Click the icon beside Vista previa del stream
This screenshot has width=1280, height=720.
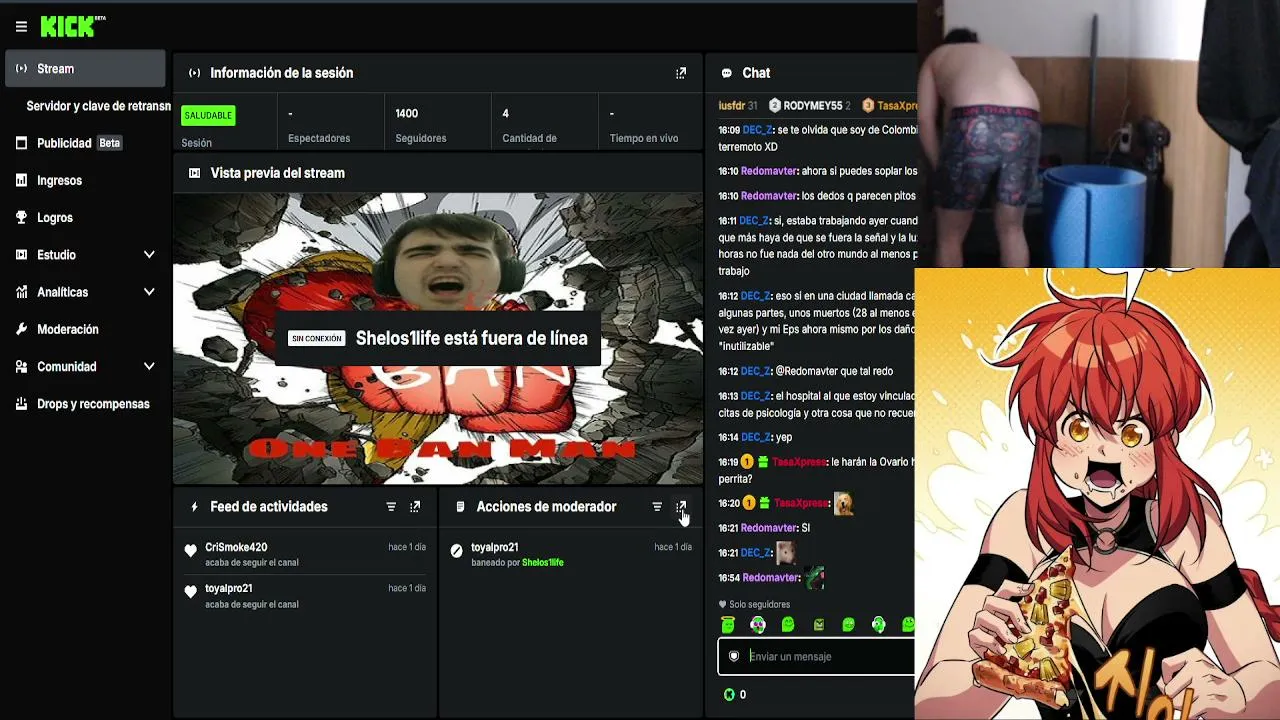(194, 173)
